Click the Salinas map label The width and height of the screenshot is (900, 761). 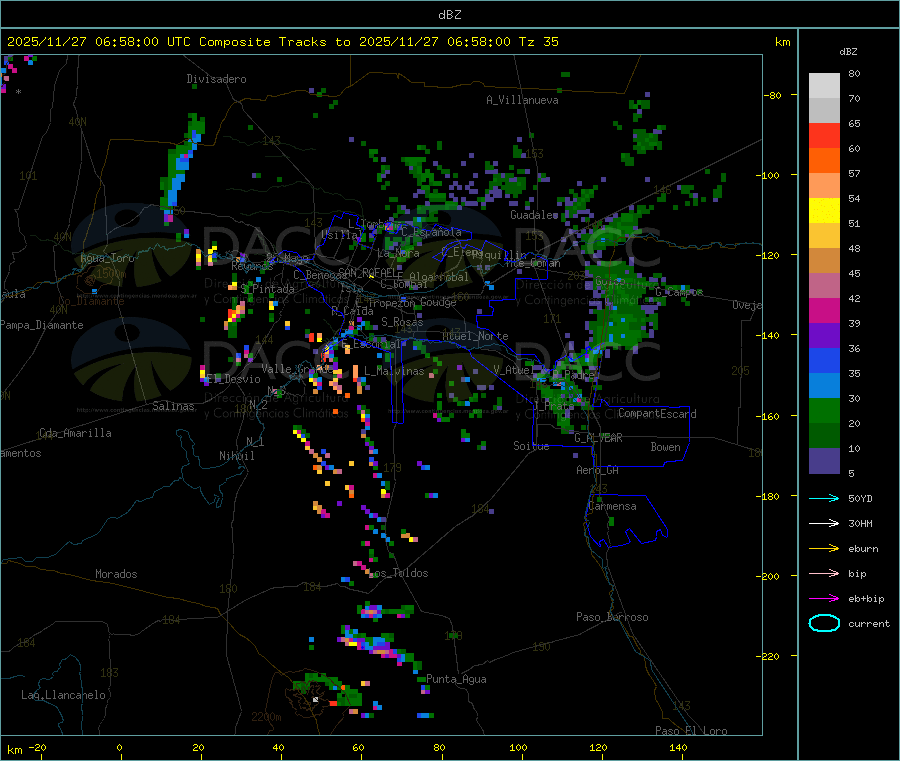(x=173, y=406)
